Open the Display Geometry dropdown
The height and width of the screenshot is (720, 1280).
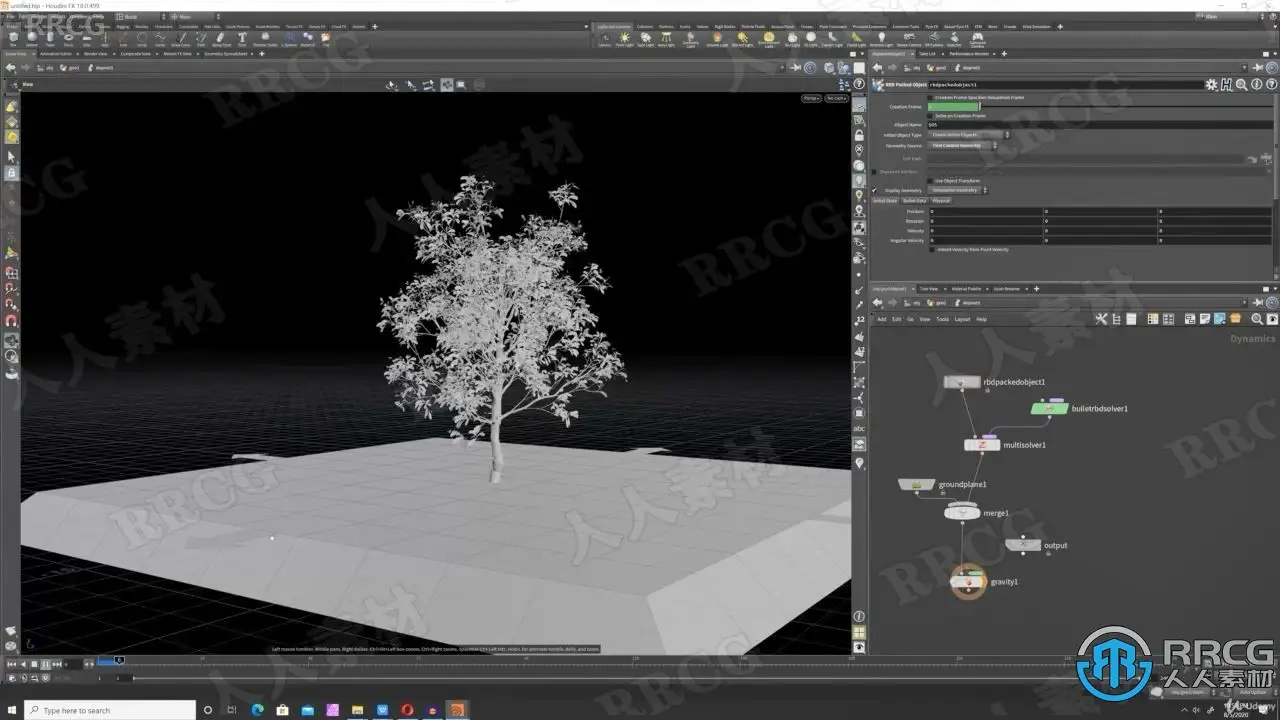click(x=958, y=190)
